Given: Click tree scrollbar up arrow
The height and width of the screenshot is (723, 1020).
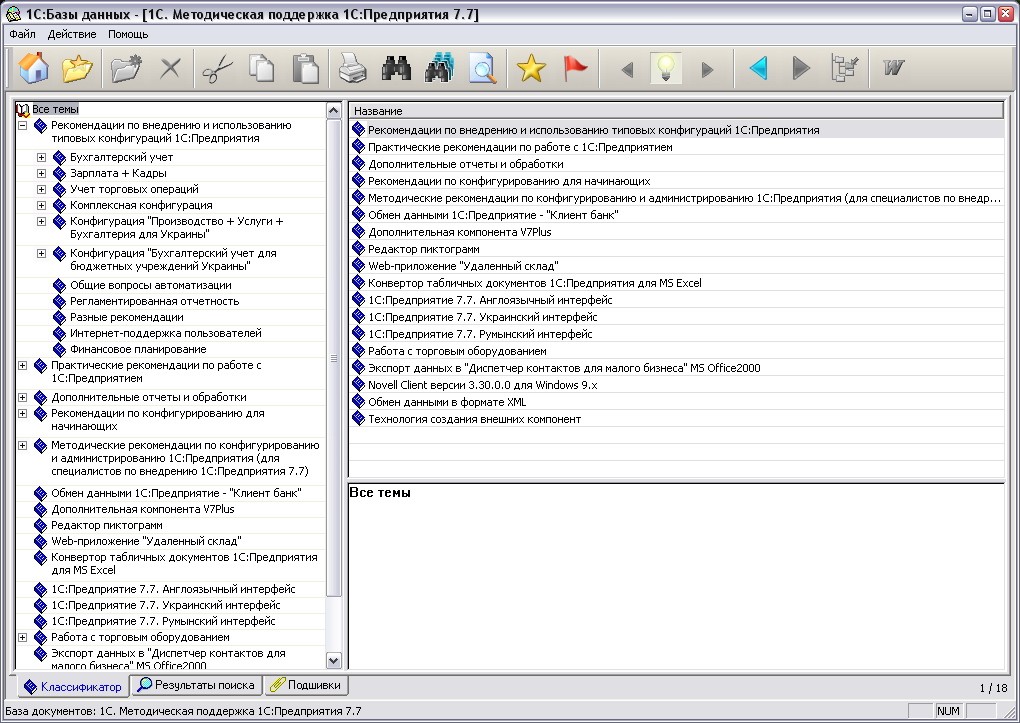Looking at the screenshot, I should tap(334, 111).
